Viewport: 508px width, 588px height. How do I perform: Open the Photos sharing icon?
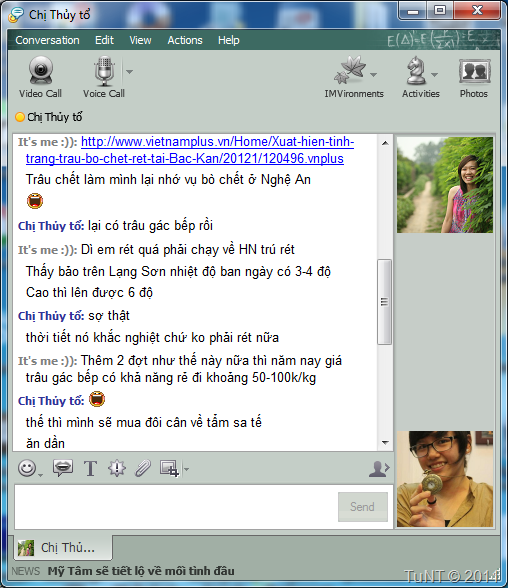coord(474,71)
